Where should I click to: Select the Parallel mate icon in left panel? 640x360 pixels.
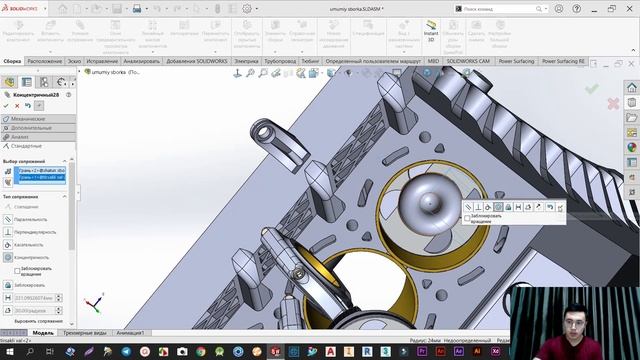8,220
